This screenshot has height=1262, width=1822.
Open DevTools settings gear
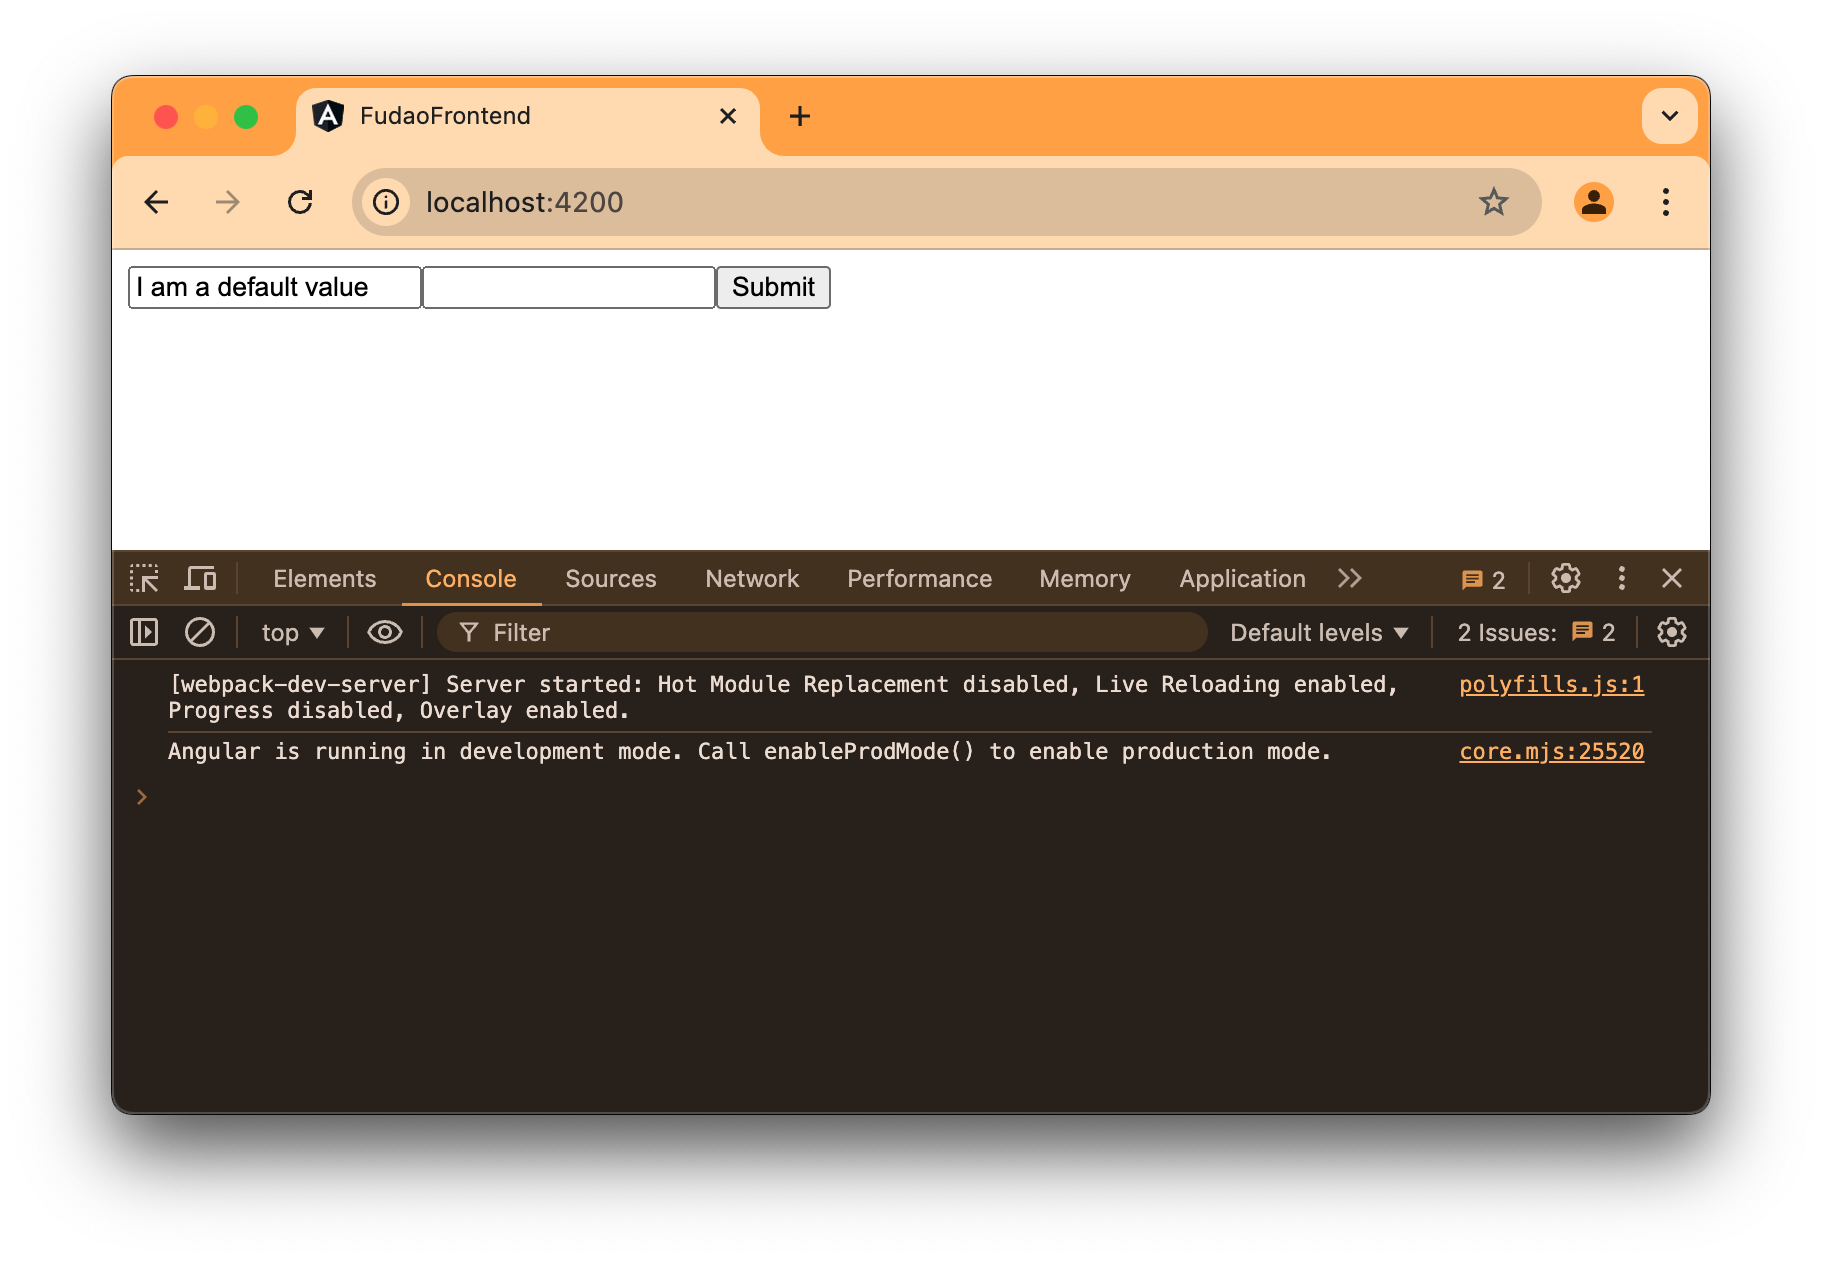pyautogui.click(x=1564, y=578)
